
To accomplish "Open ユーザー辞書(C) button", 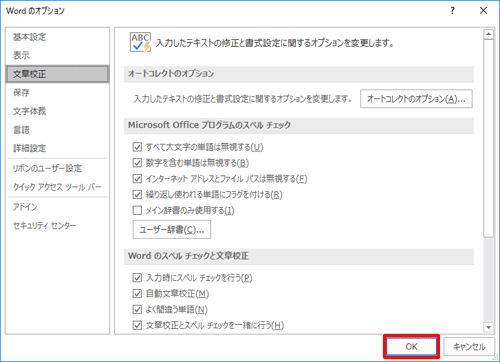I will (172, 230).
